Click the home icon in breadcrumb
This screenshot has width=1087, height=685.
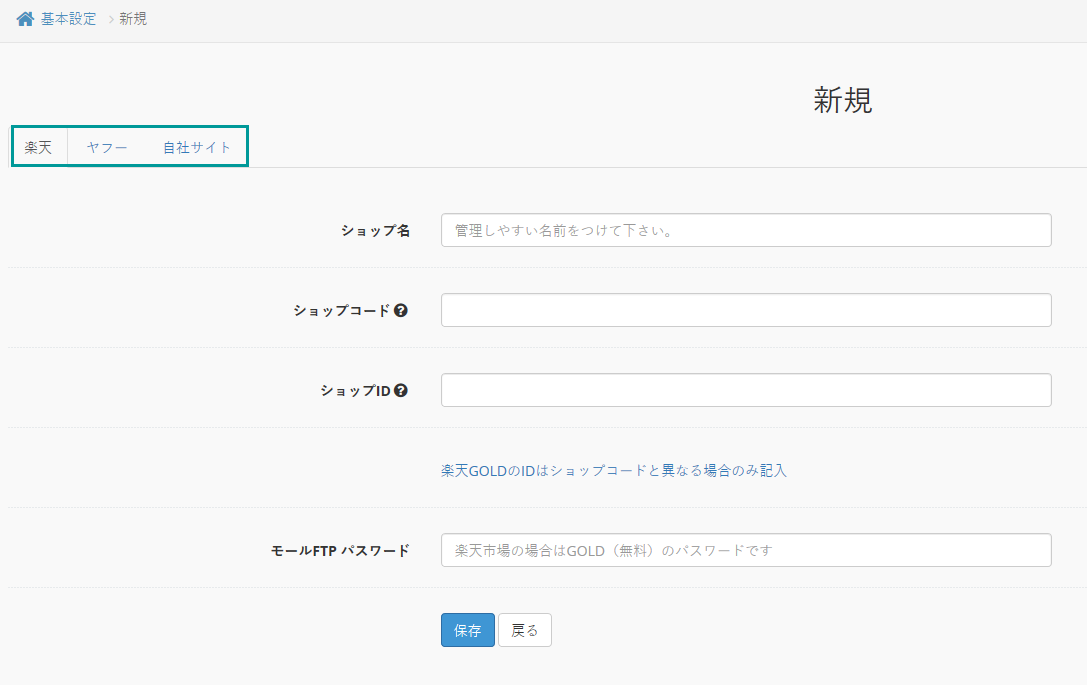25,19
